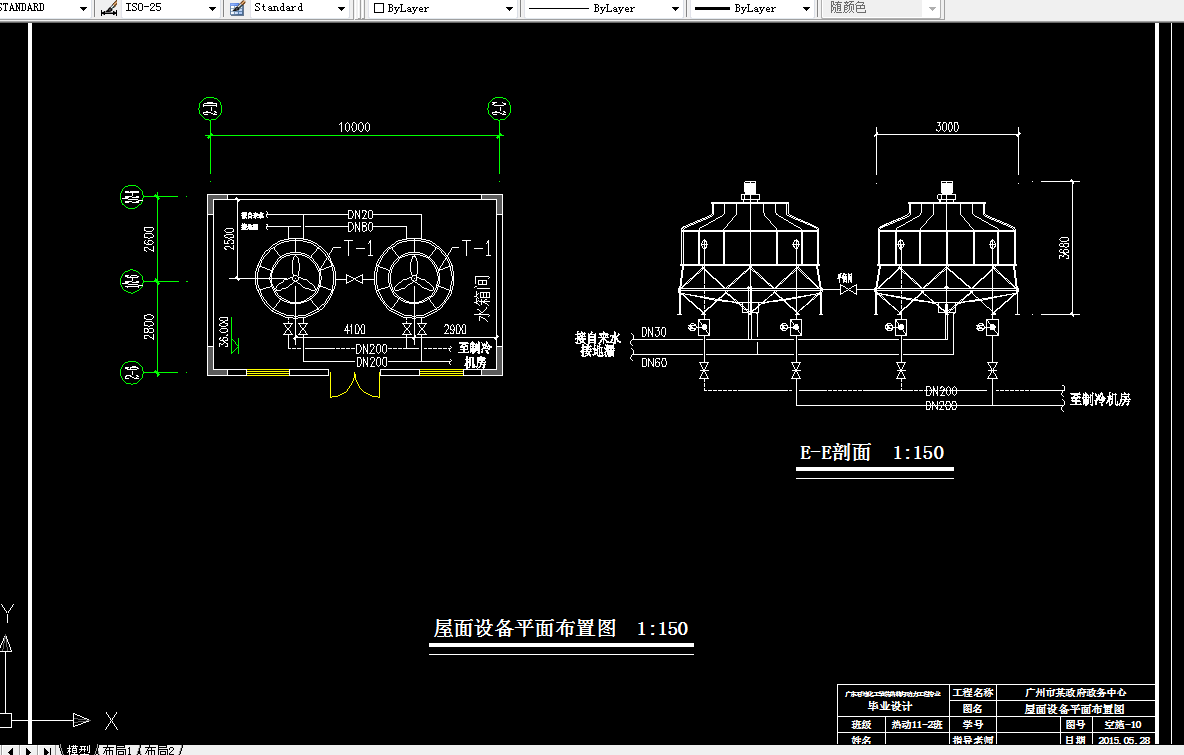Screen dimensions: 1184x755
Task: Select the 热动11-2班 class cell
Action: pyautogui.click(x=916, y=724)
